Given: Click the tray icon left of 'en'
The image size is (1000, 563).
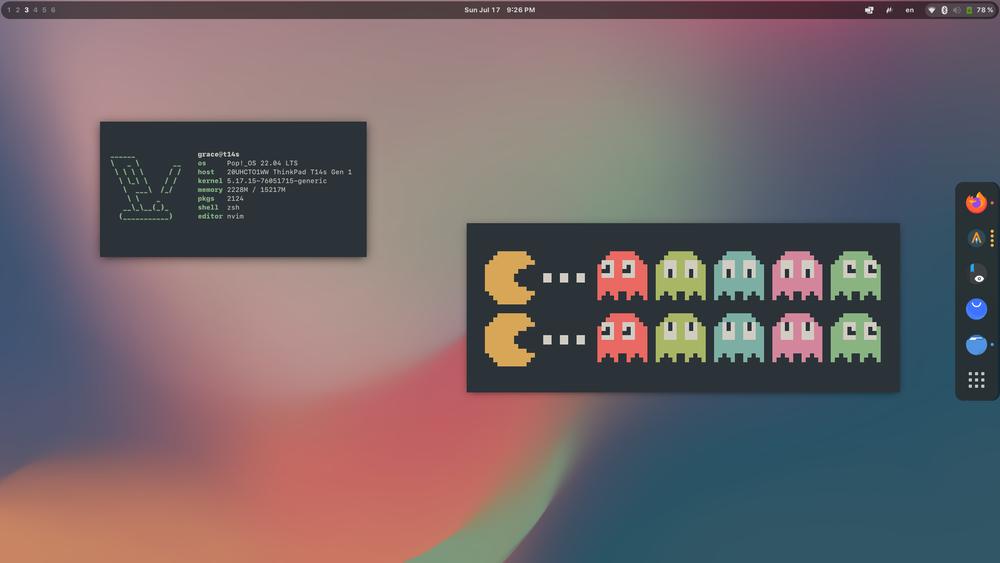Looking at the screenshot, I should (x=889, y=10).
